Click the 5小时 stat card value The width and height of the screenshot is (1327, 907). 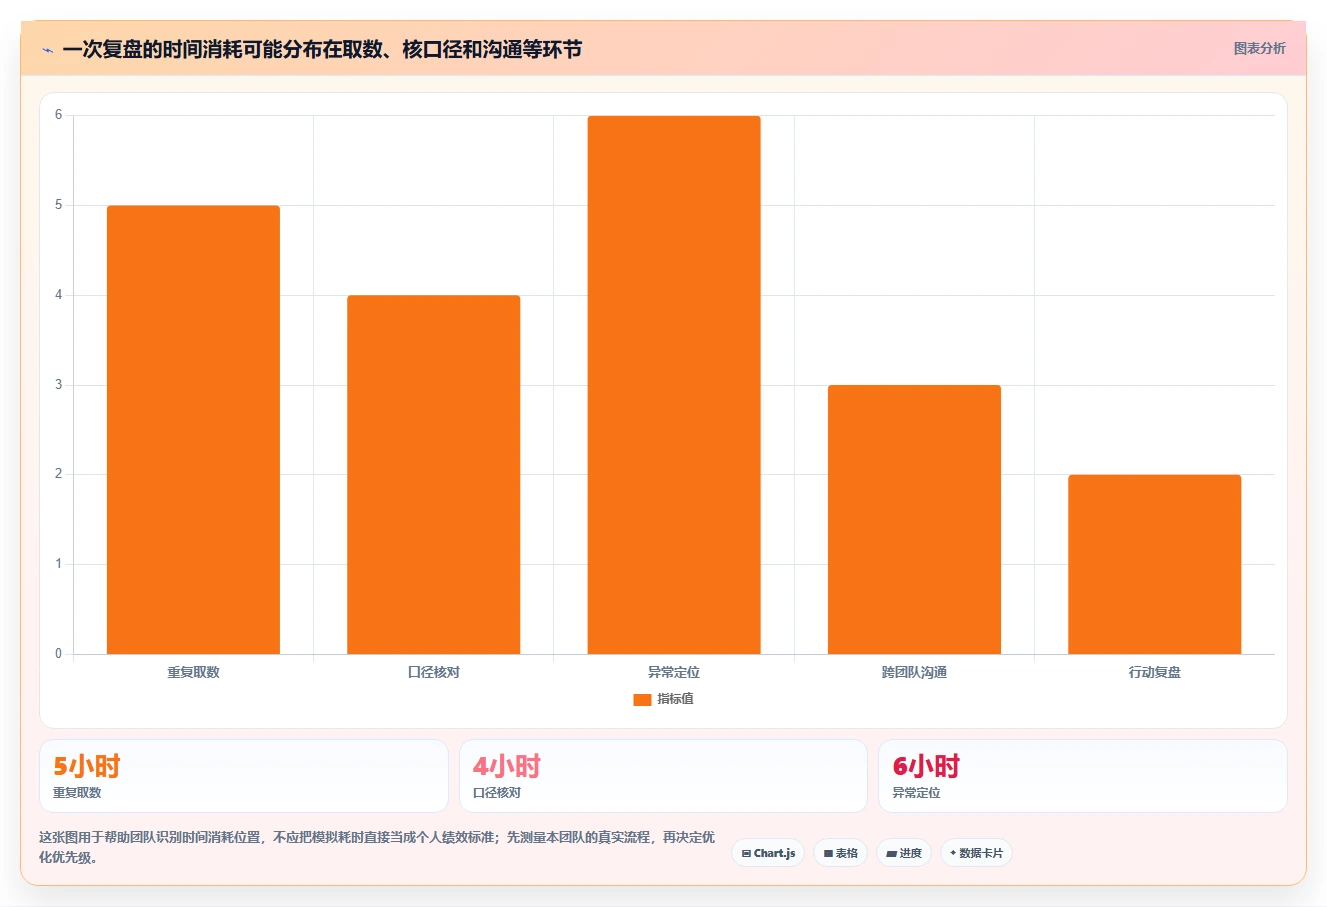pyautogui.click(x=87, y=766)
